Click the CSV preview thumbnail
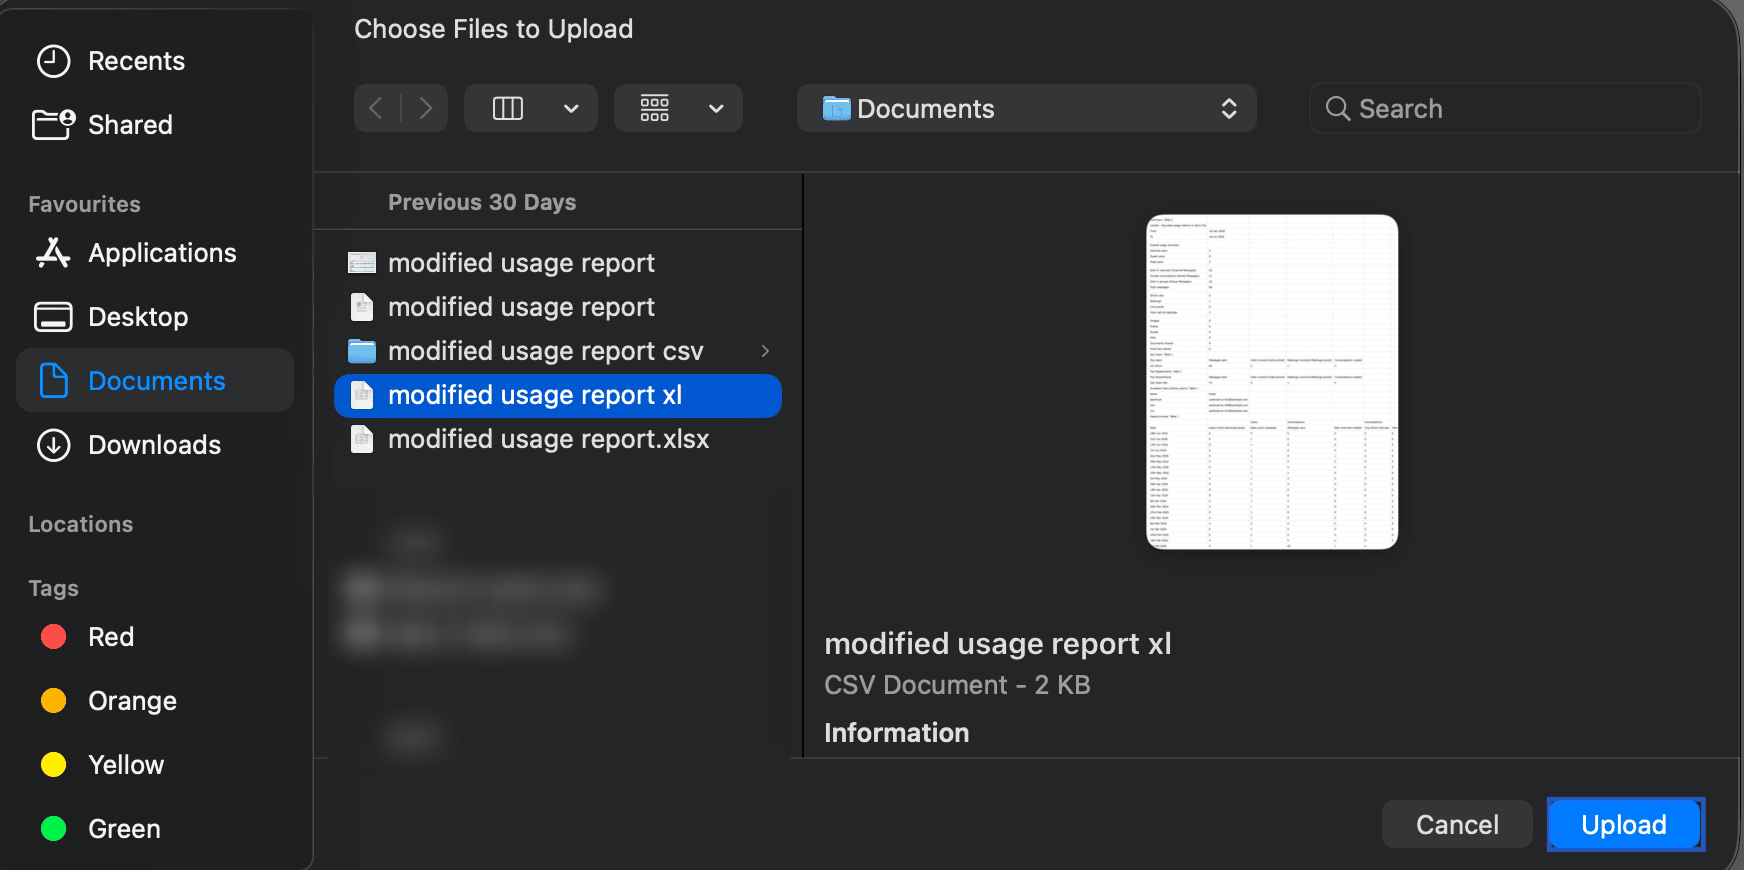 point(1272,382)
